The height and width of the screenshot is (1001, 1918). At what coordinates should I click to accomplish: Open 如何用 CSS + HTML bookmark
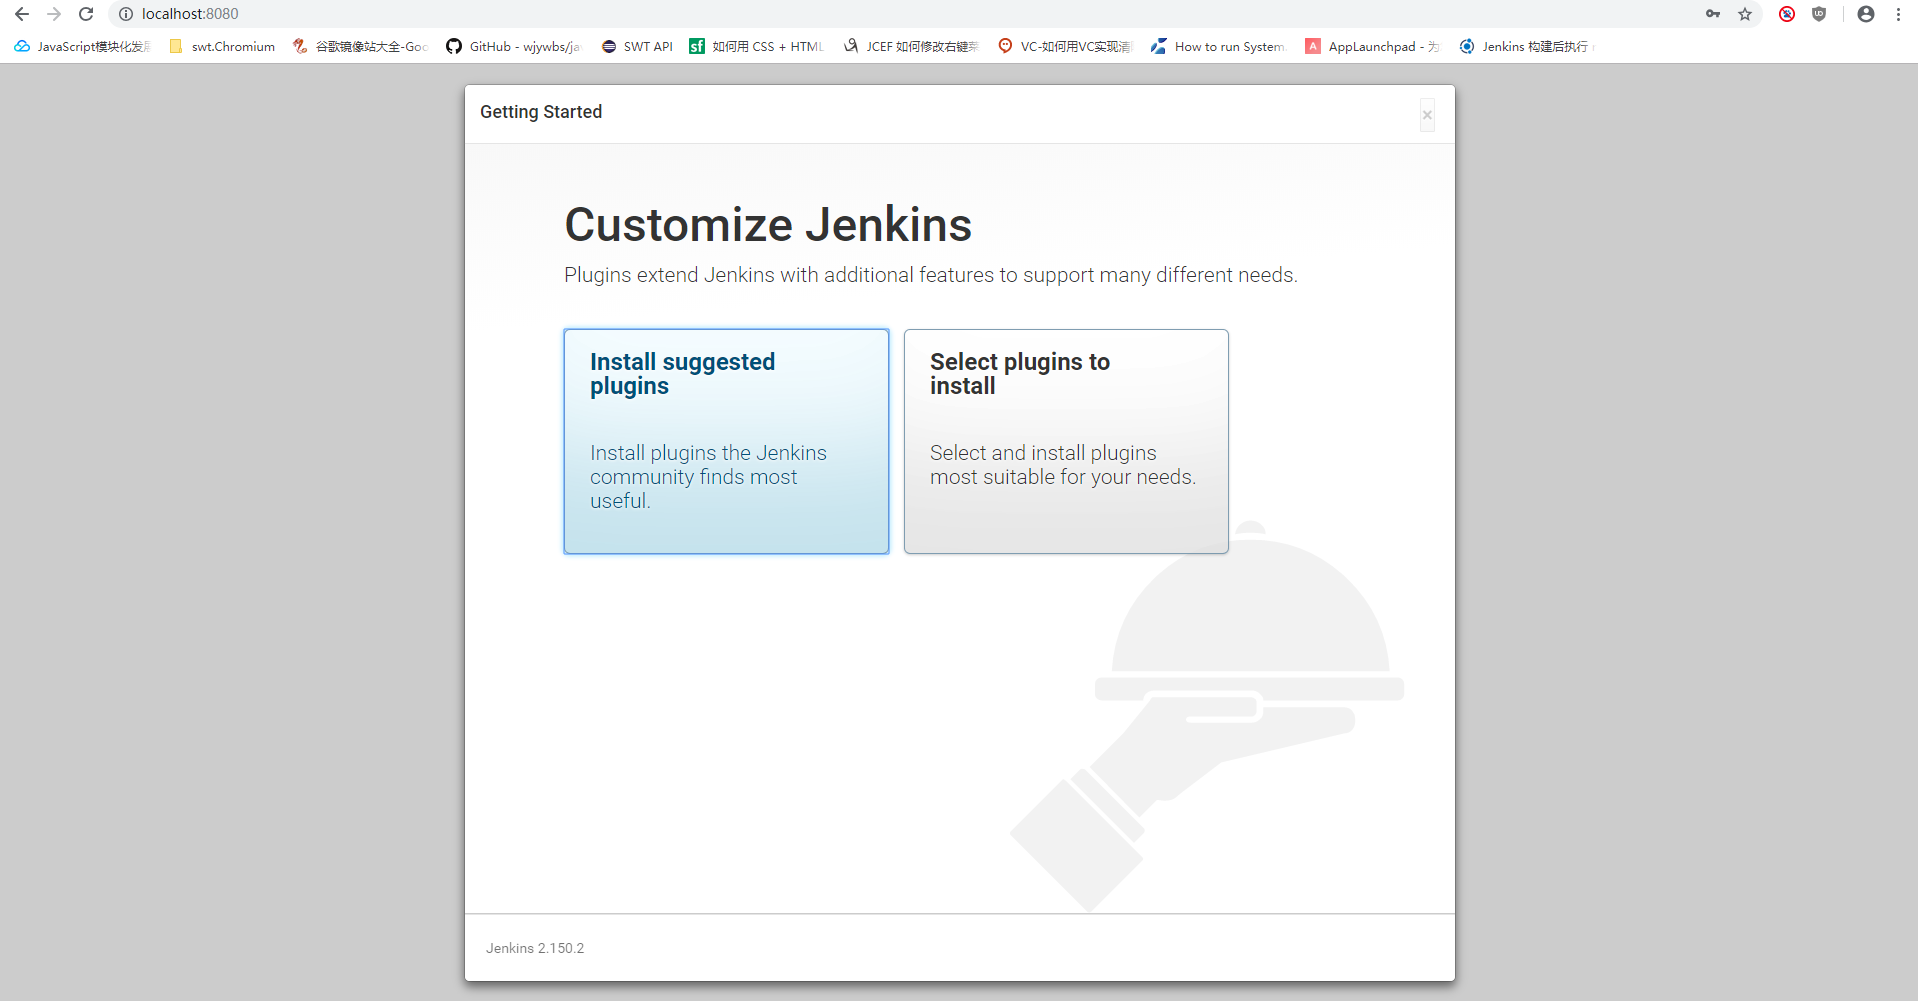tap(757, 46)
